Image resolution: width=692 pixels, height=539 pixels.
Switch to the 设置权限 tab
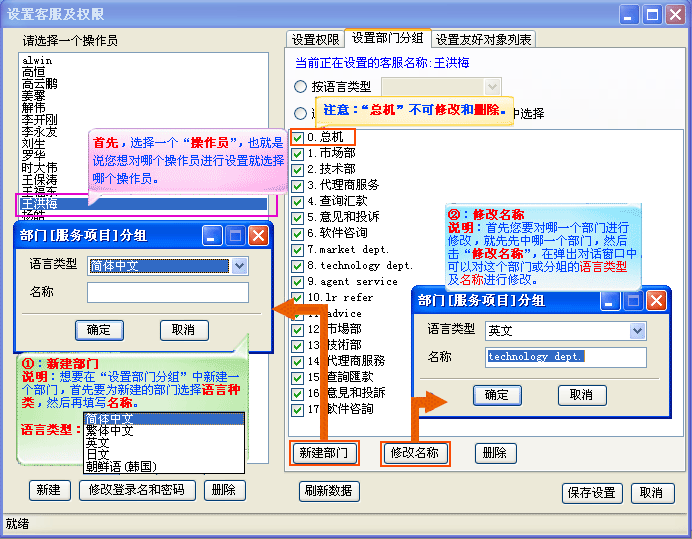[316, 40]
